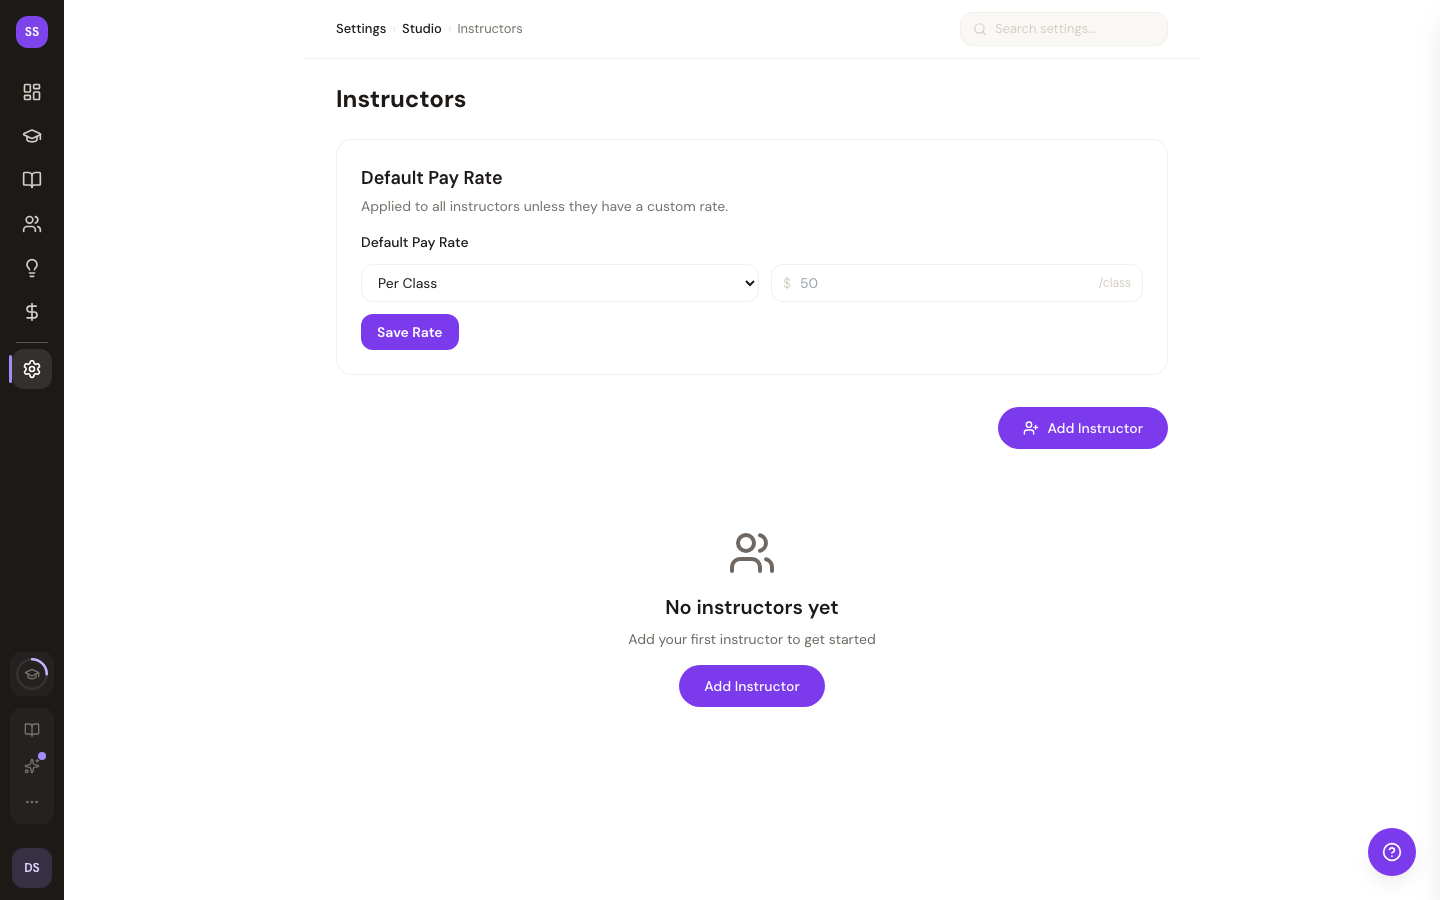1440x900 pixels.
Task: Go to Settings in the breadcrumb
Action: (361, 29)
